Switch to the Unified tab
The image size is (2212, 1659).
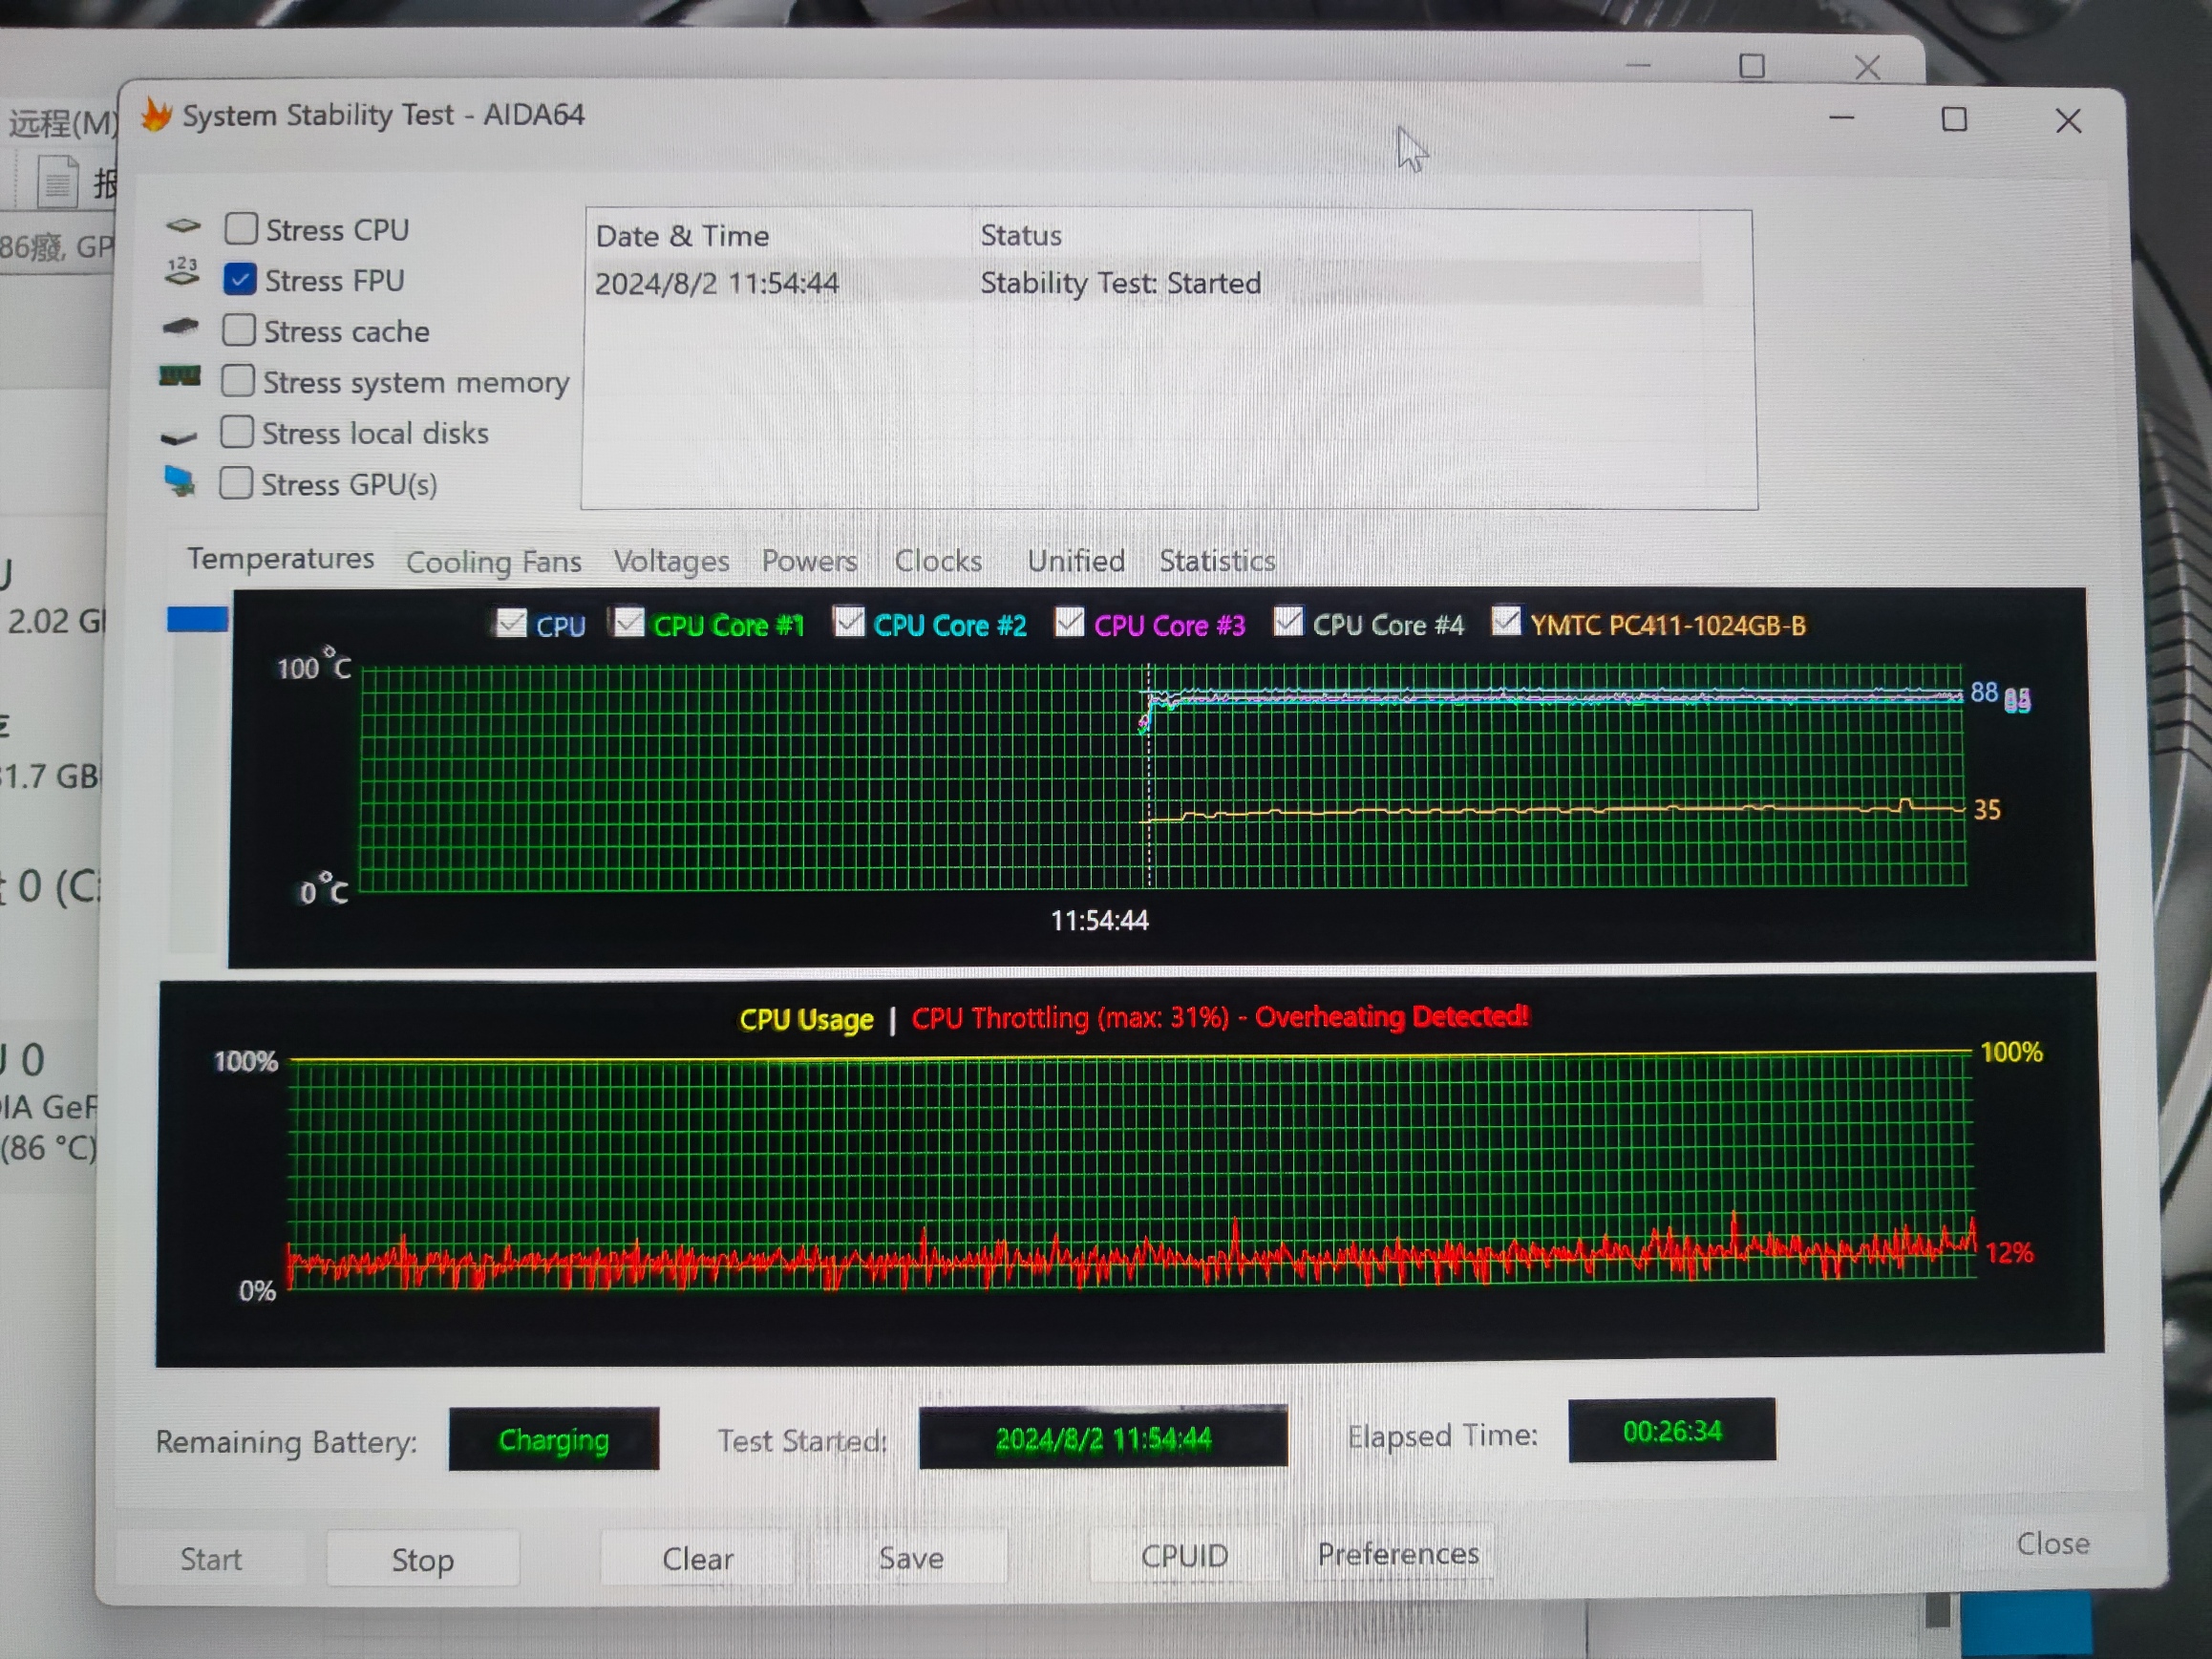[1076, 561]
